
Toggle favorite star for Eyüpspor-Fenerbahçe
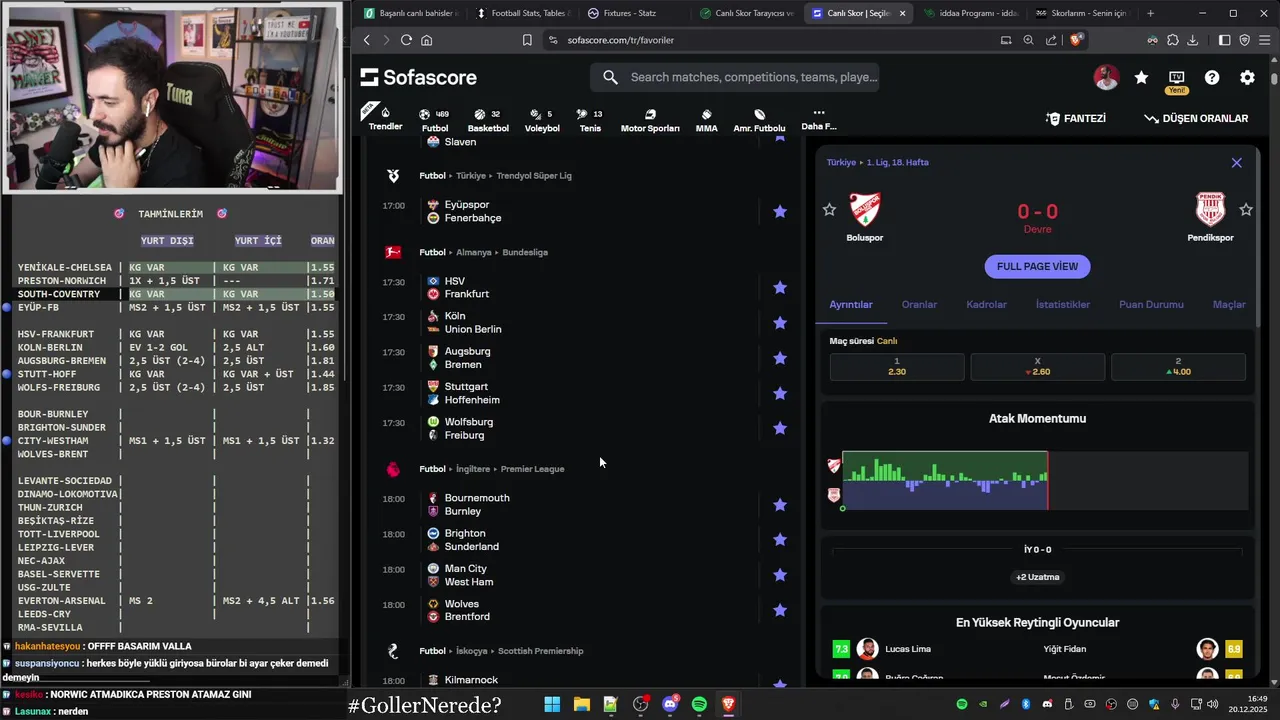(x=780, y=211)
